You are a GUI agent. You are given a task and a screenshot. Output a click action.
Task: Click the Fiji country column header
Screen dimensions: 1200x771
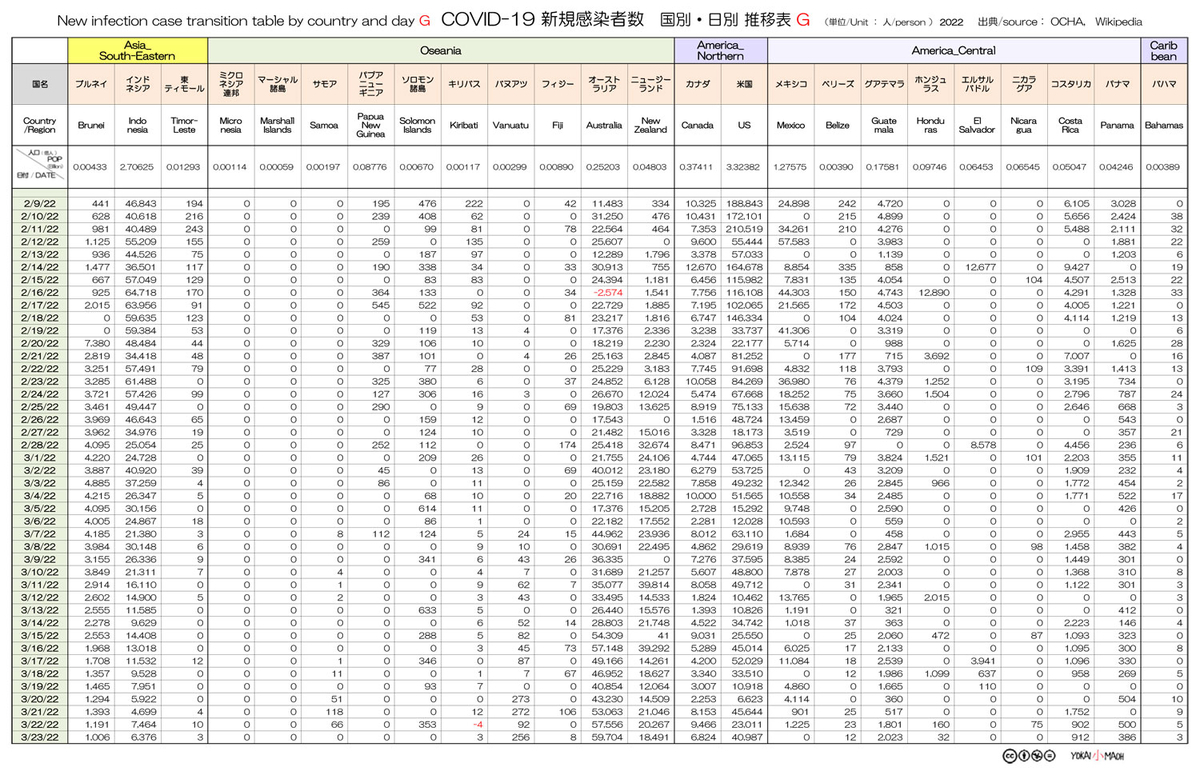[x=557, y=125]
